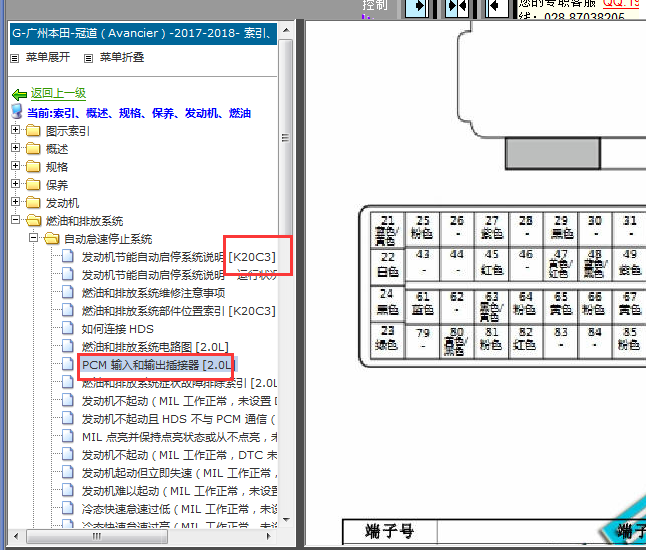The height and width of the screenshot is (550, 646).
Task: Open 燃油和排放系统维修注意事项 document
Action: (153, 293)
